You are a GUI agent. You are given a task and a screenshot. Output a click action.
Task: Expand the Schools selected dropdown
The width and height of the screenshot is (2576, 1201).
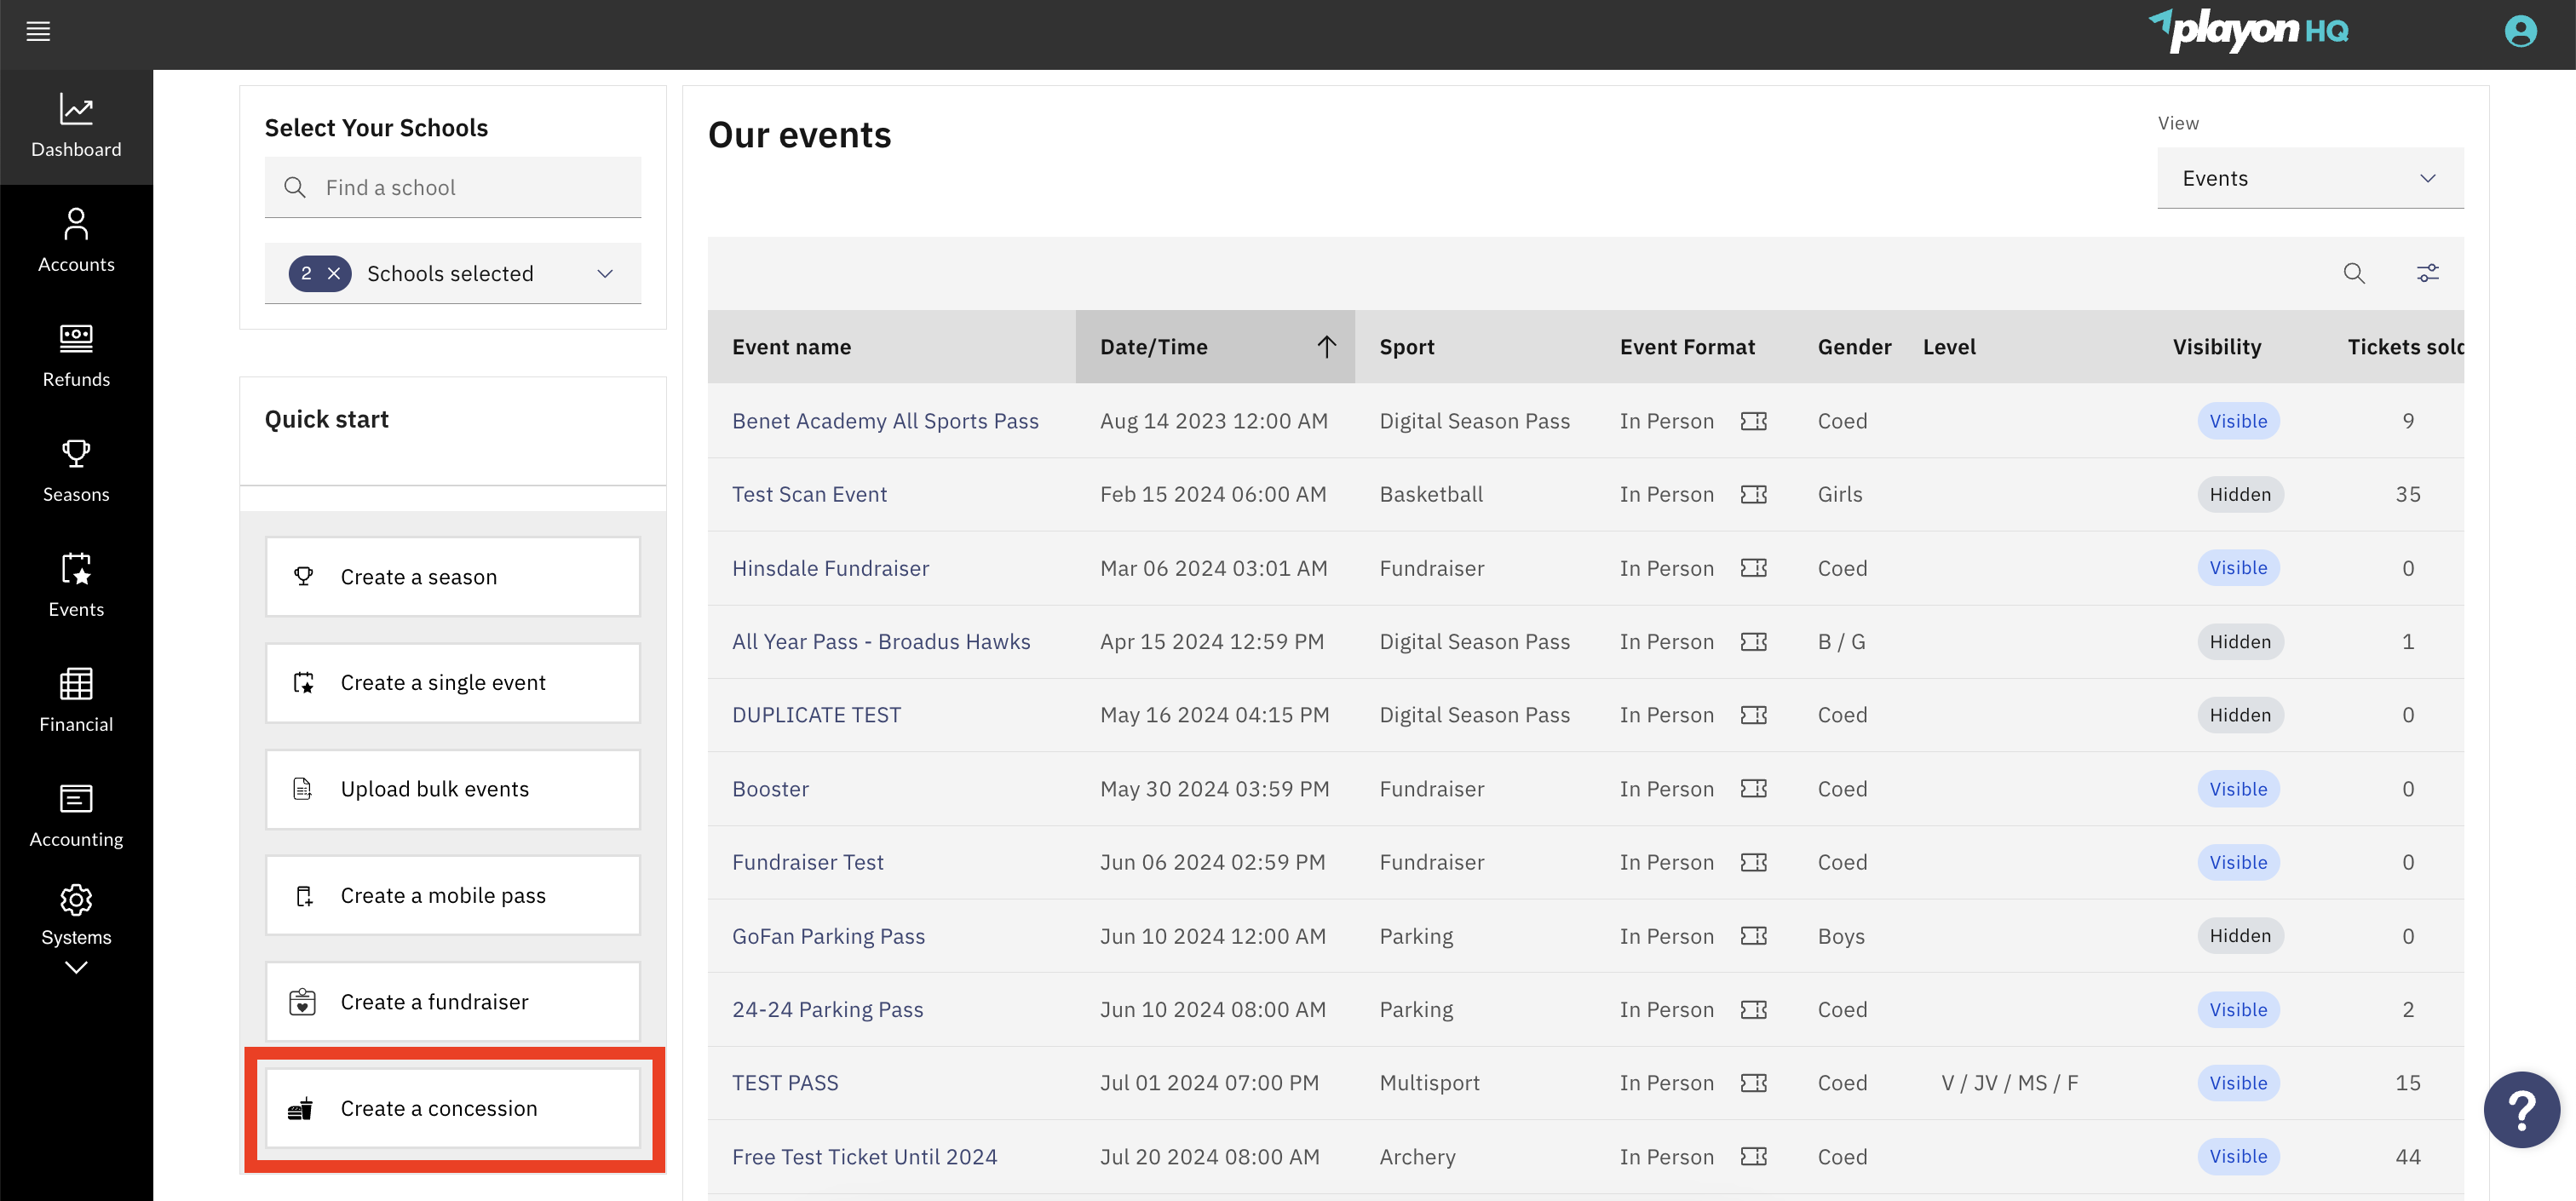pyautogui.click(x=604, y=273)
